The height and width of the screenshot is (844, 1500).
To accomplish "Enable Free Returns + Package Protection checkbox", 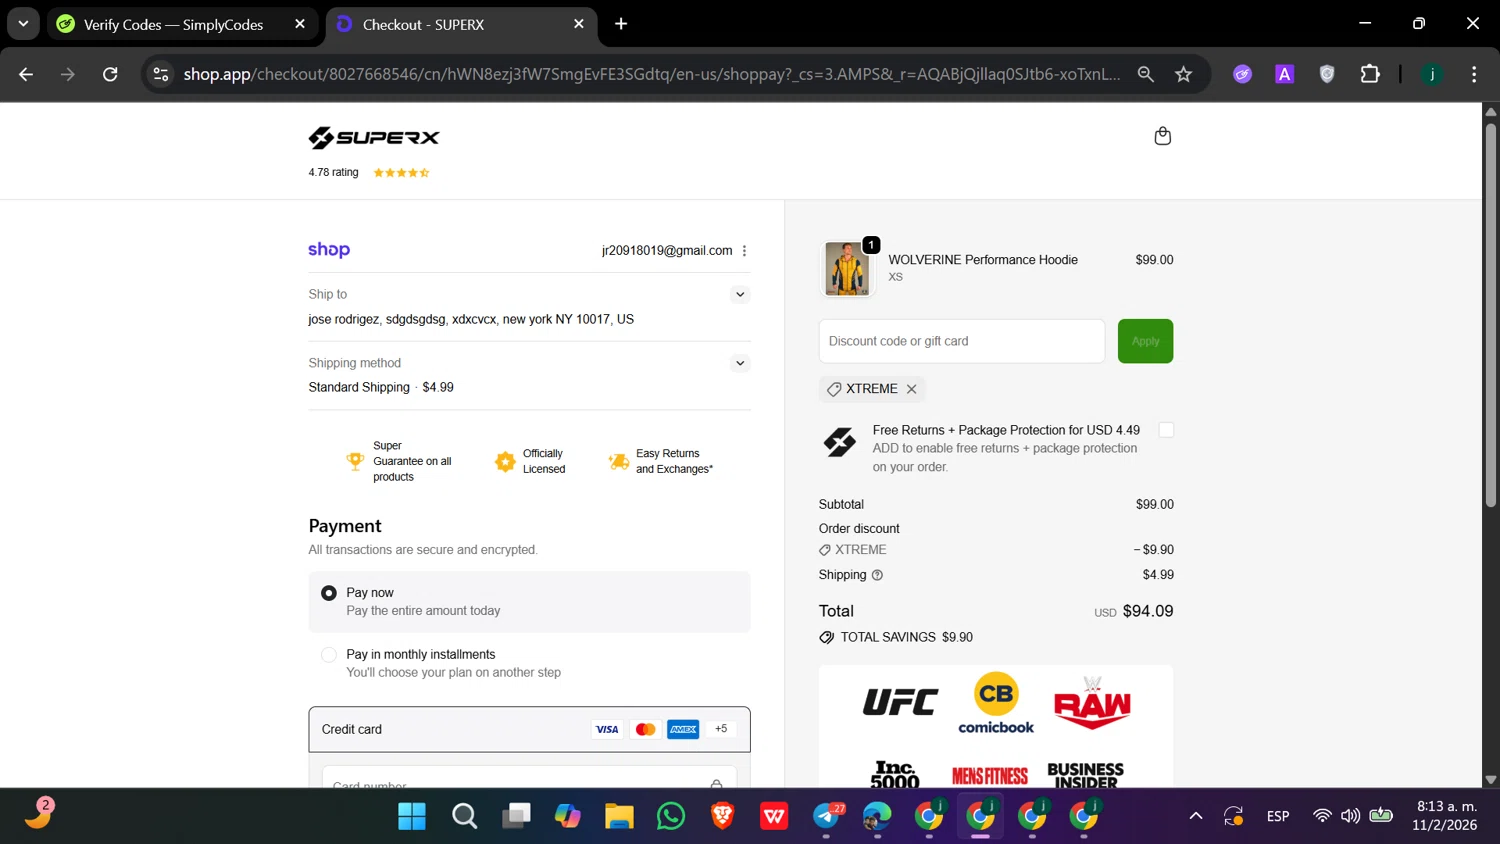I will 1166,430.
